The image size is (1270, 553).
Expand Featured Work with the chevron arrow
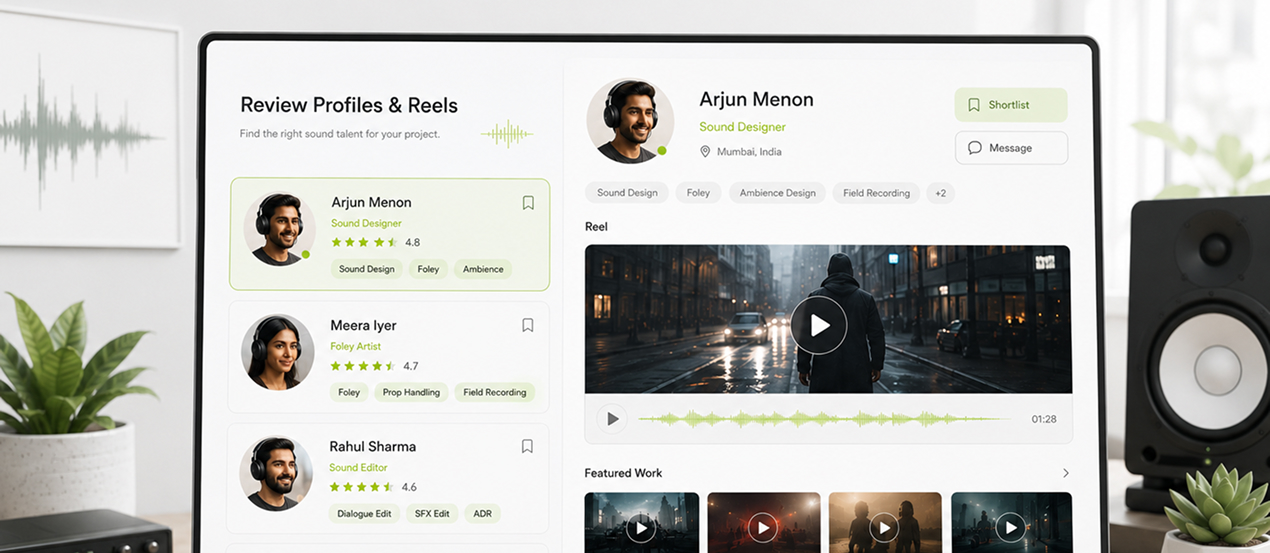1065,473
